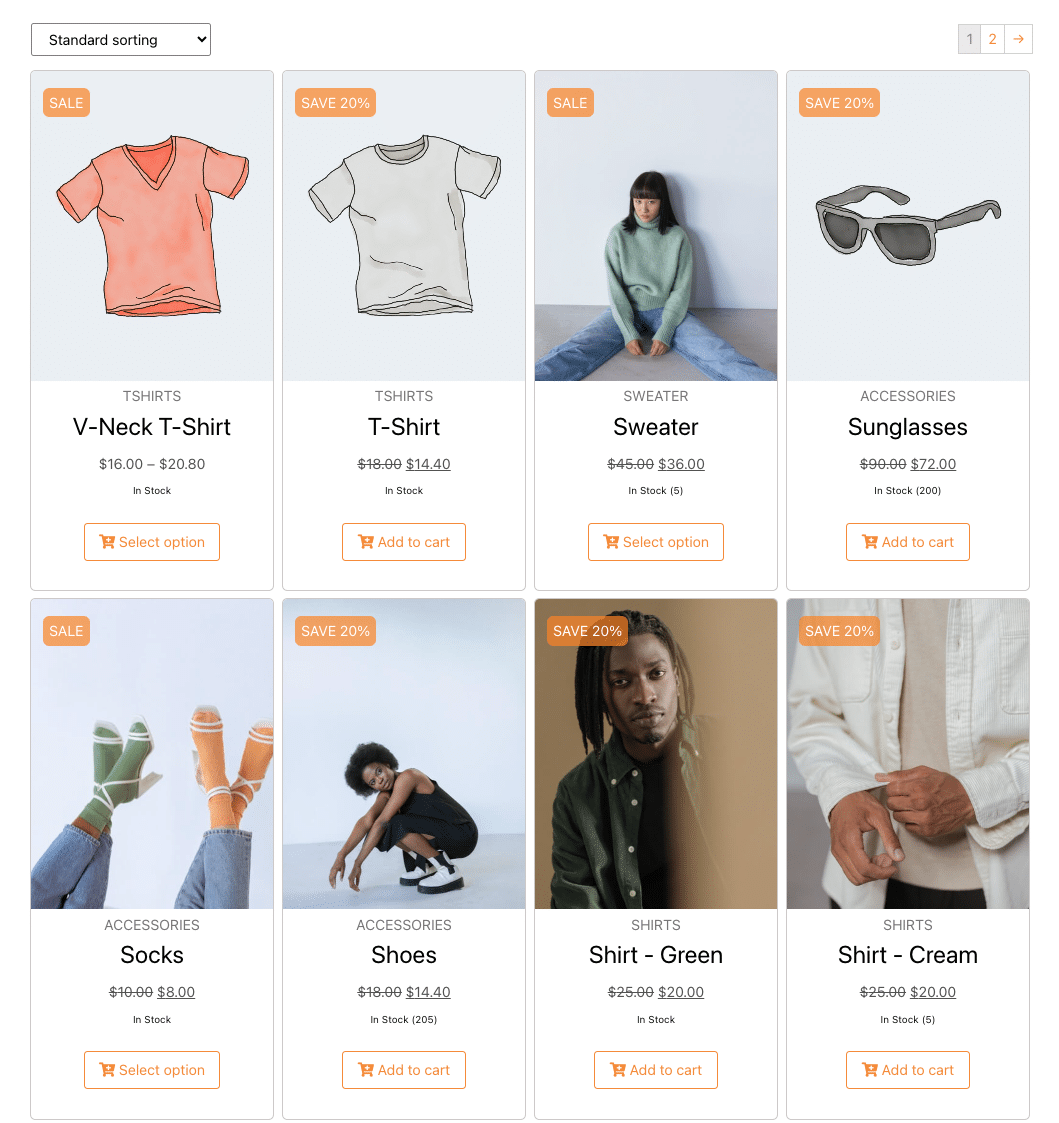Add Shirt - Cream to cart

pyautogui.click(x=907, y=1070)
